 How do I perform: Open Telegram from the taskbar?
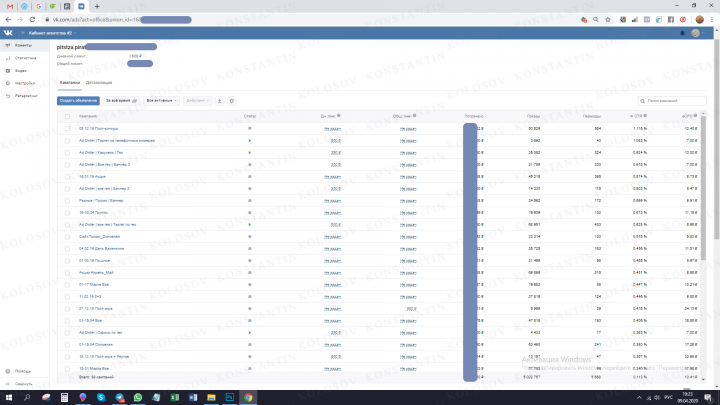[x=119, y=397]
